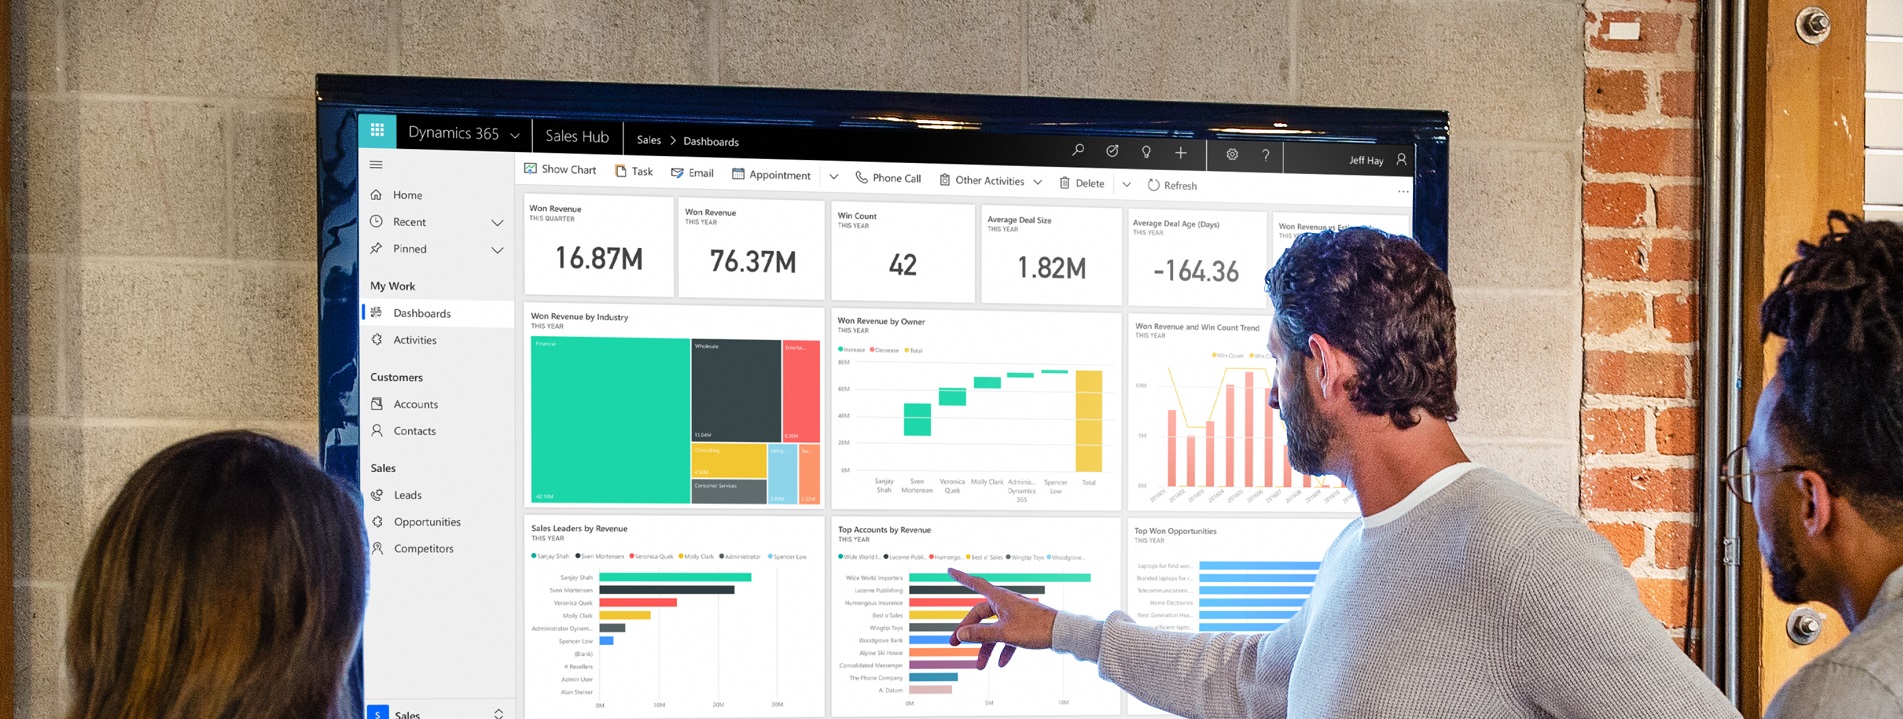Click the Email command
This screenshot has width=1903, height=719.
tap(692, 173)
